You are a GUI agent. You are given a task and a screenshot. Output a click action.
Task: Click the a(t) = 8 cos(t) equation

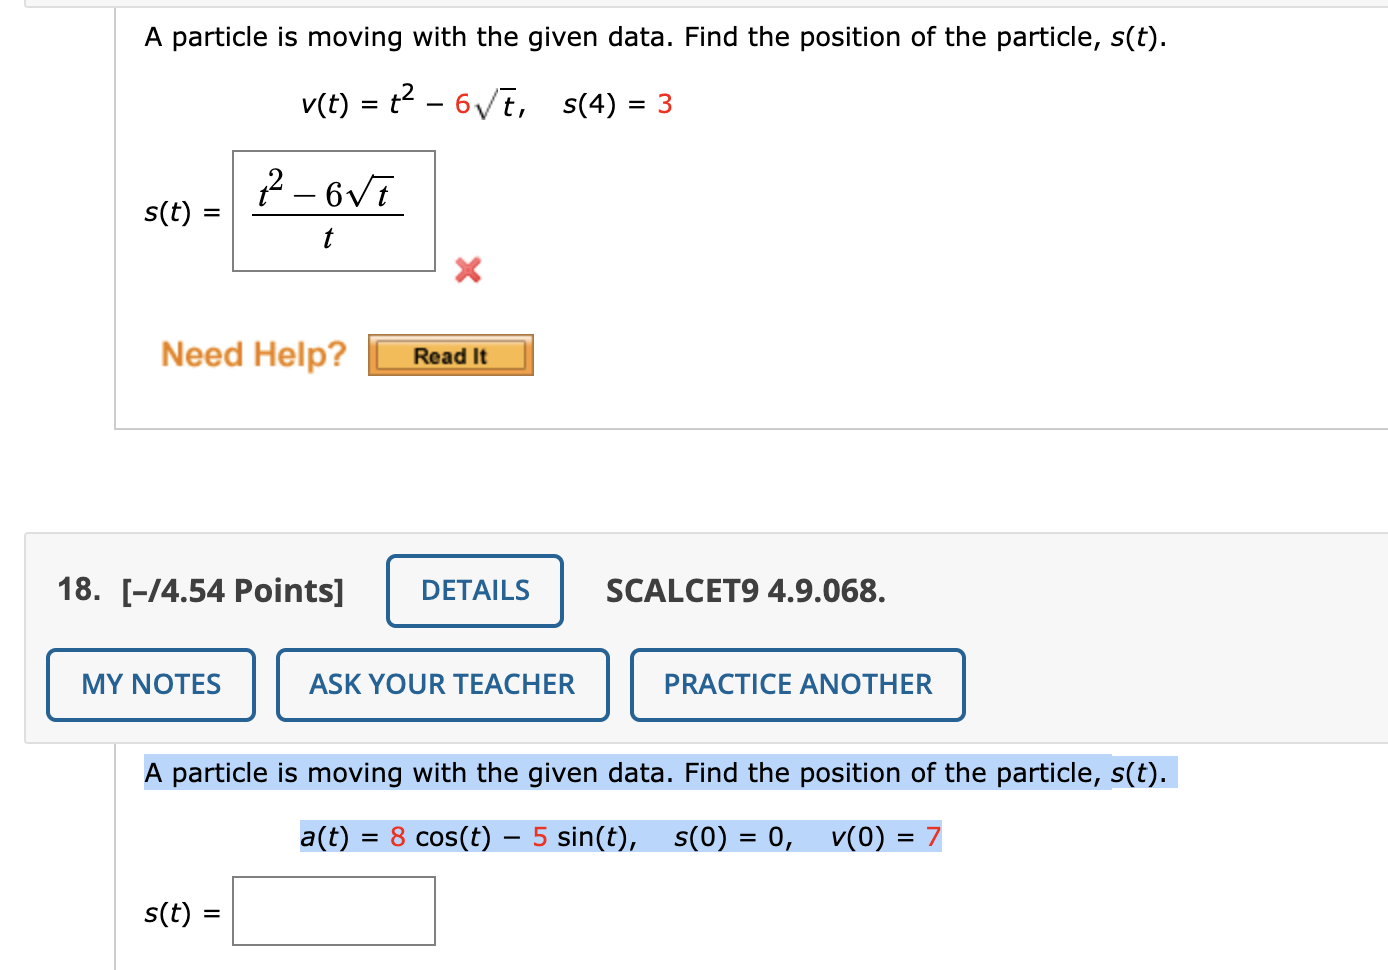click(468, 837)
